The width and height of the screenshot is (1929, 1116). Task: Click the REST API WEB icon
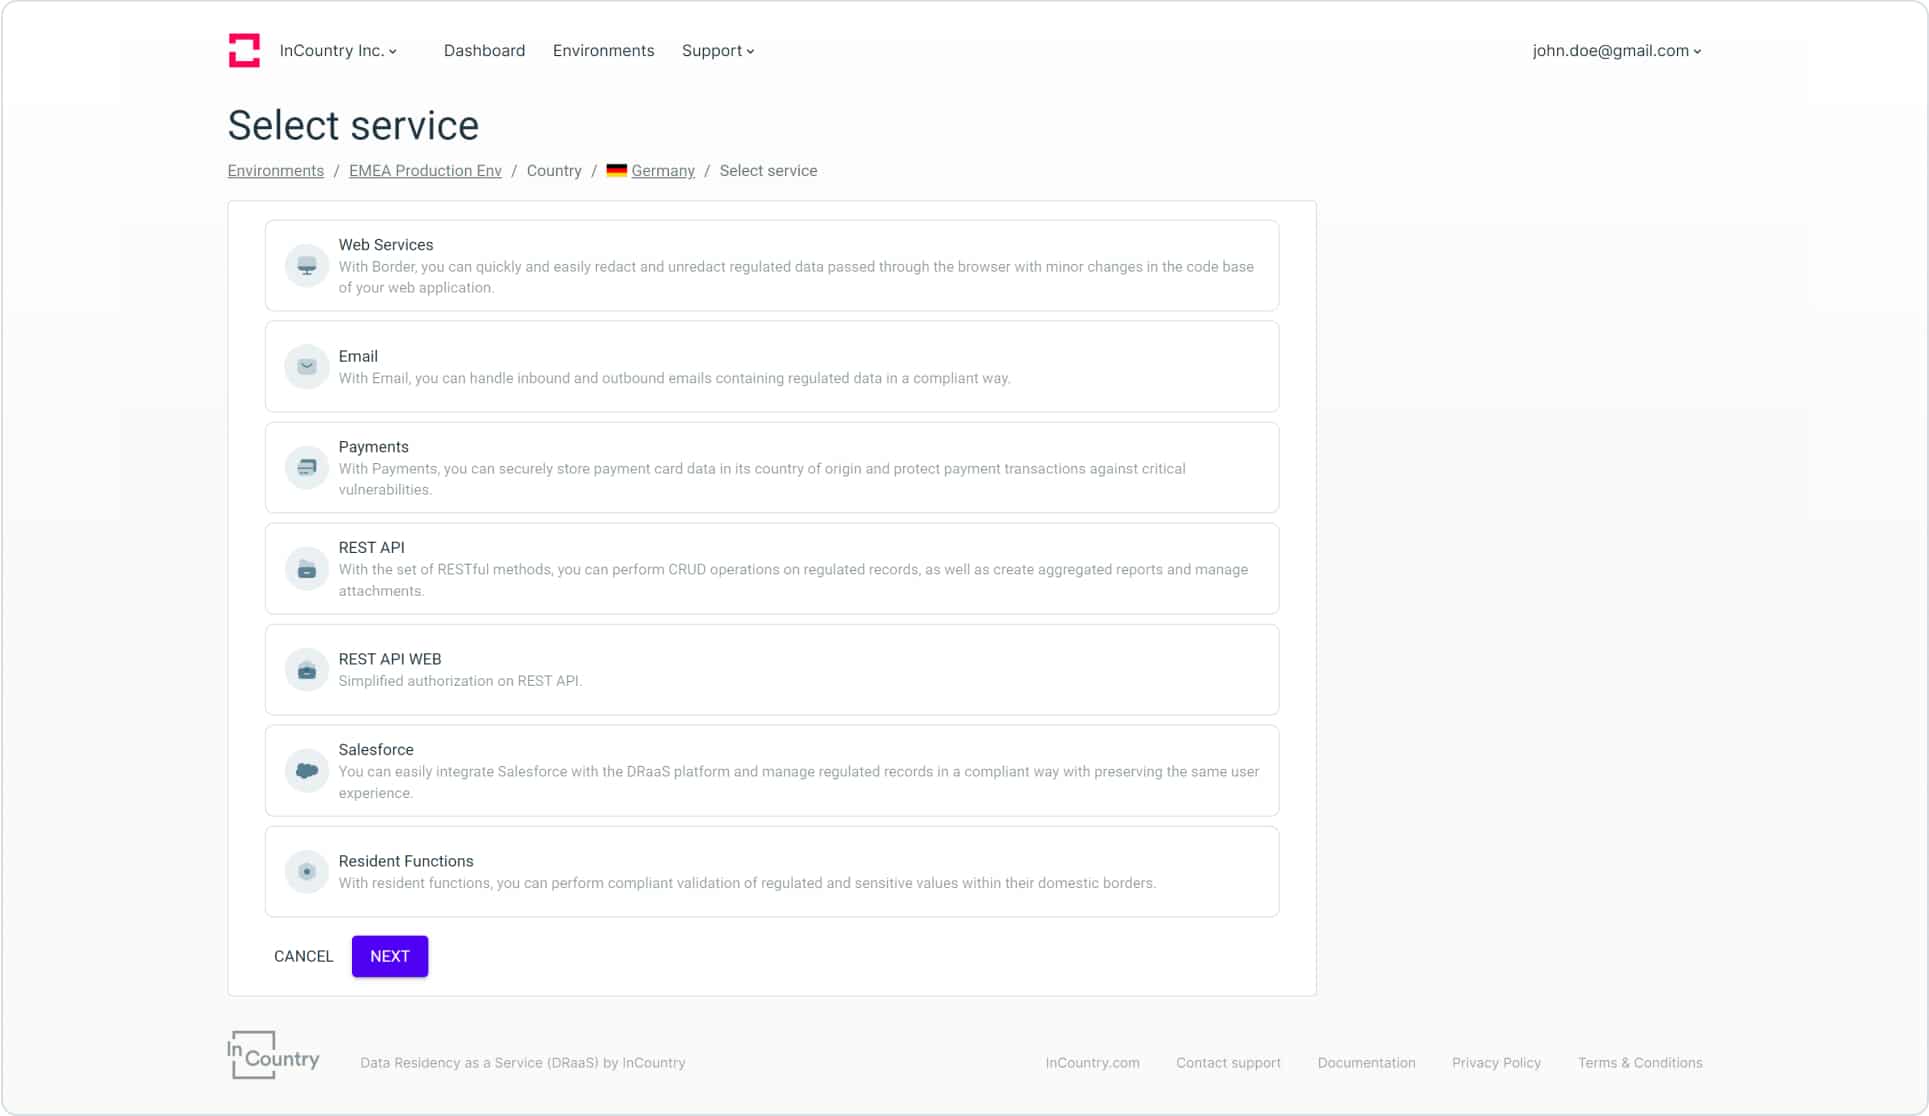[306, 670]
